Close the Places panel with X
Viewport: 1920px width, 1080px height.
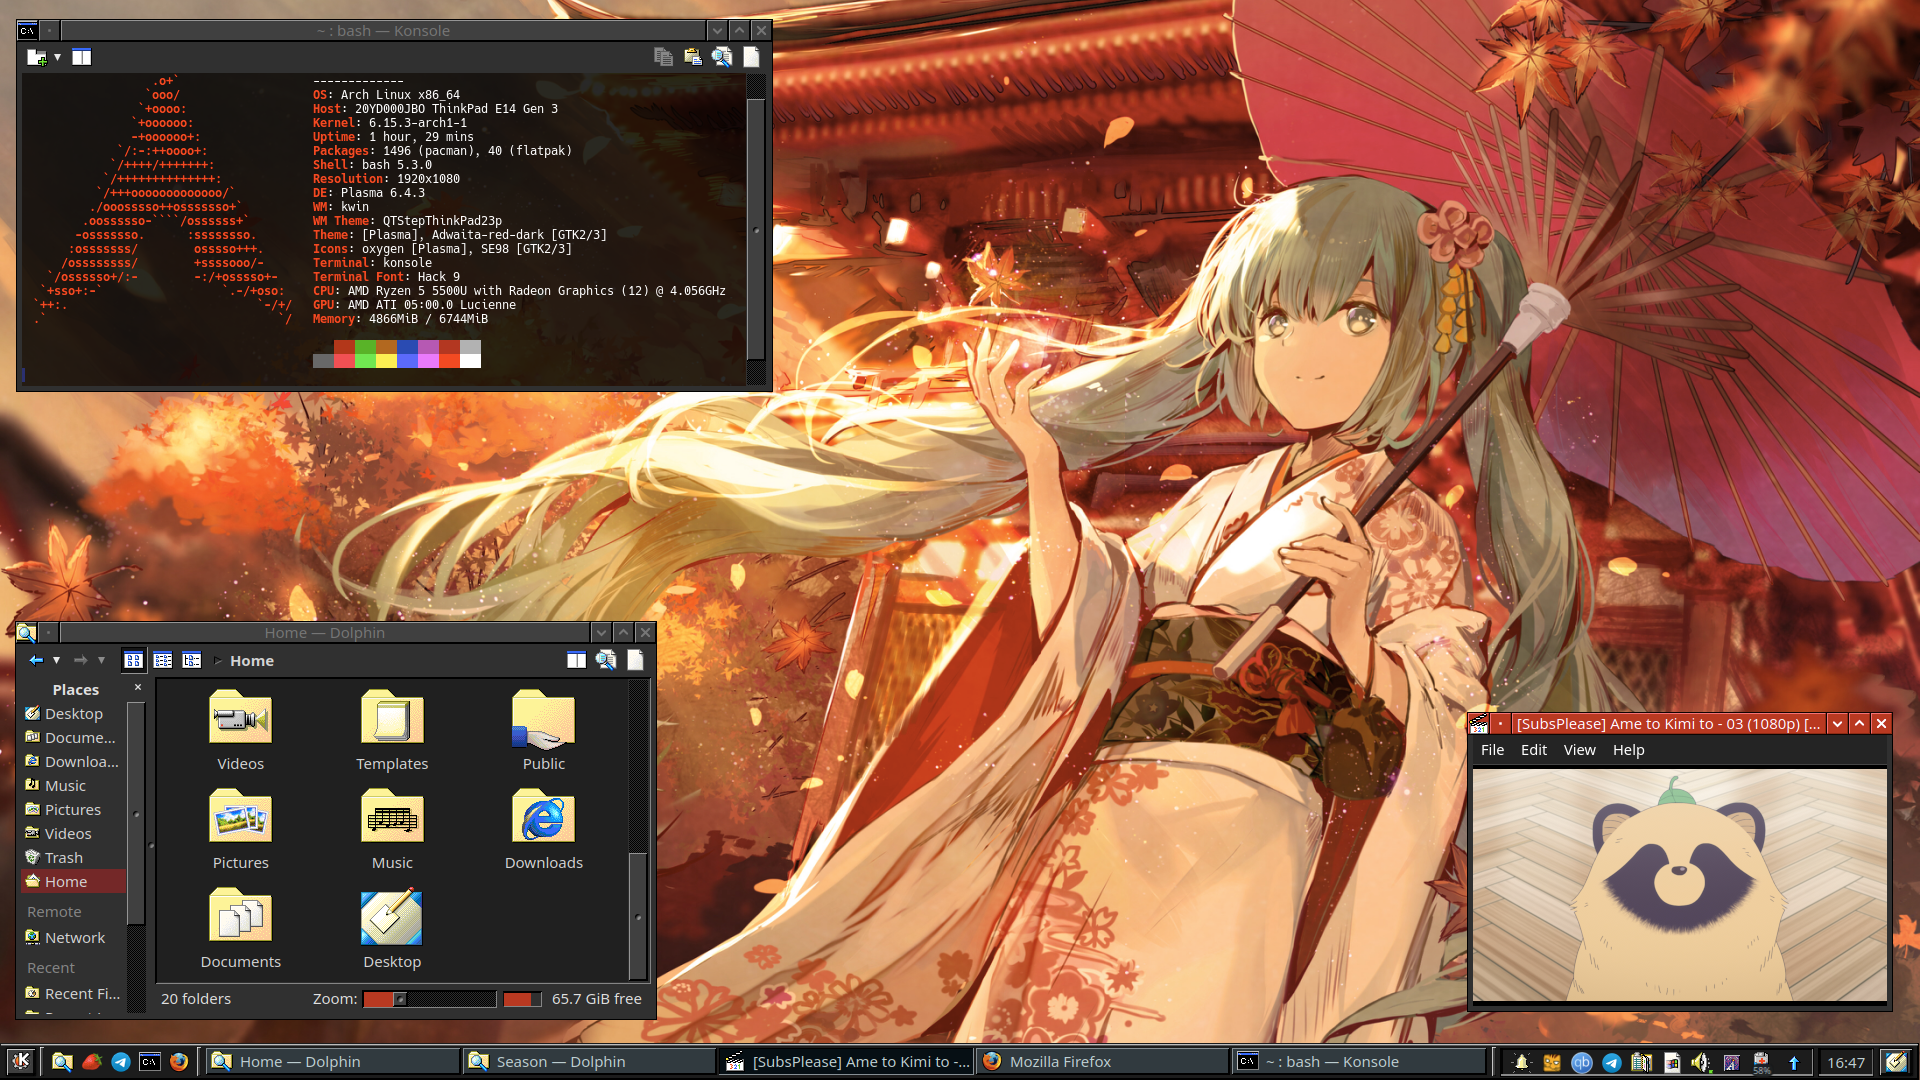coord(138,687)
